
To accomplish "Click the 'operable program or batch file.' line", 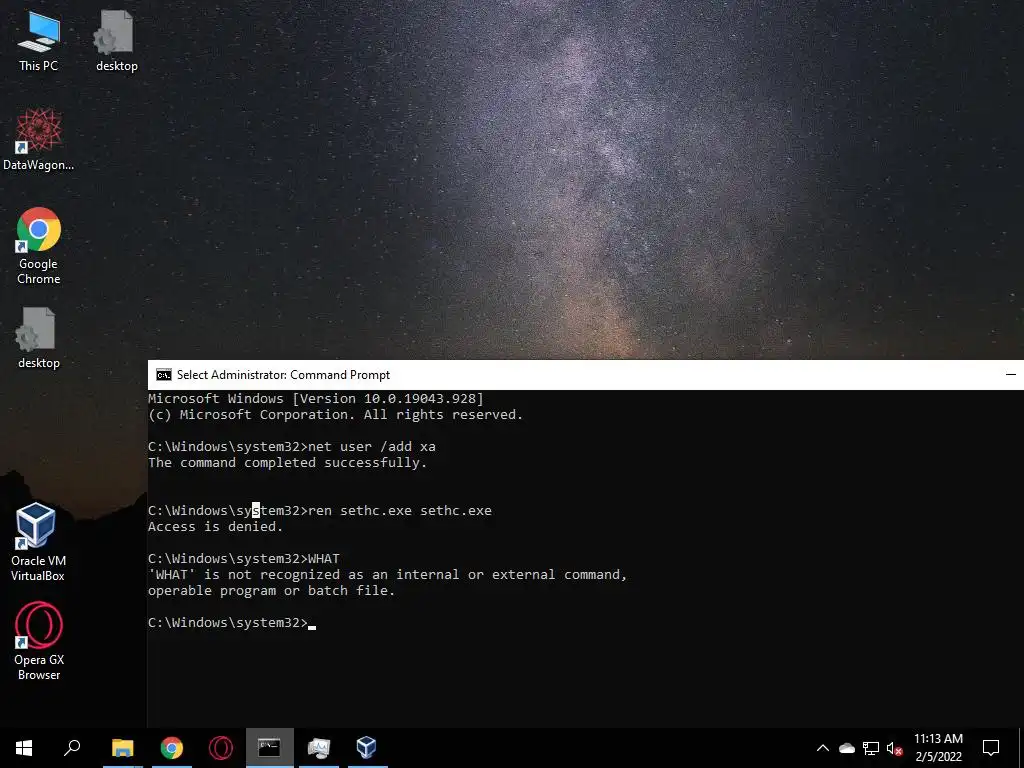I will (272, 591).
